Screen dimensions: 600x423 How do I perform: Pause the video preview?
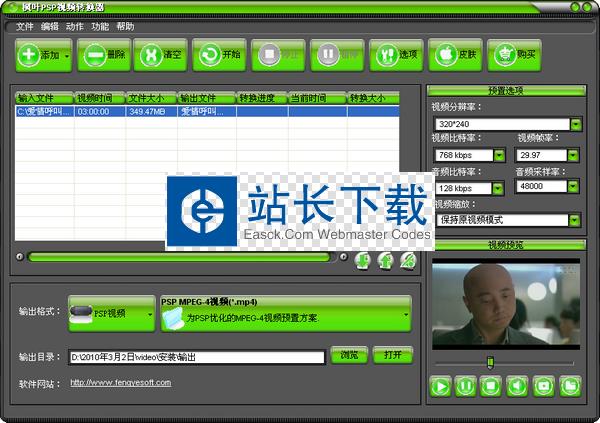[466, 385]
